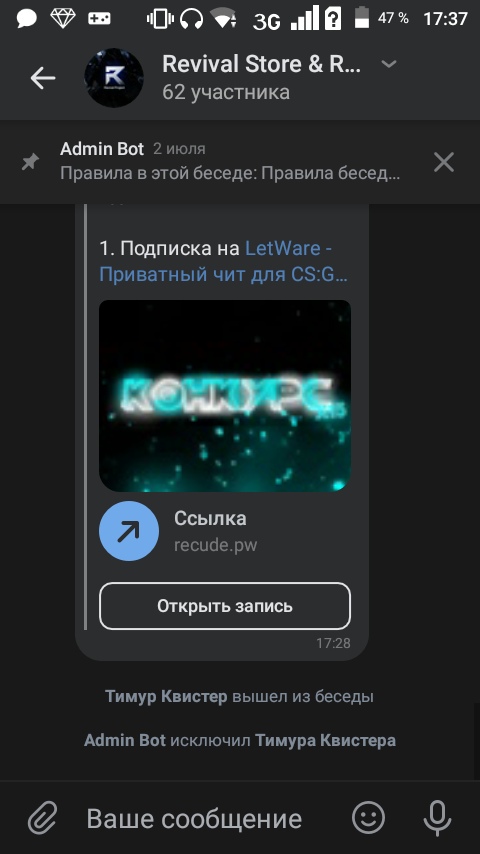Image resolution: width=480 pixels, height=854 pixels.
Task: Tap the battery indicator in status bar
Action: tap(362, 17)
